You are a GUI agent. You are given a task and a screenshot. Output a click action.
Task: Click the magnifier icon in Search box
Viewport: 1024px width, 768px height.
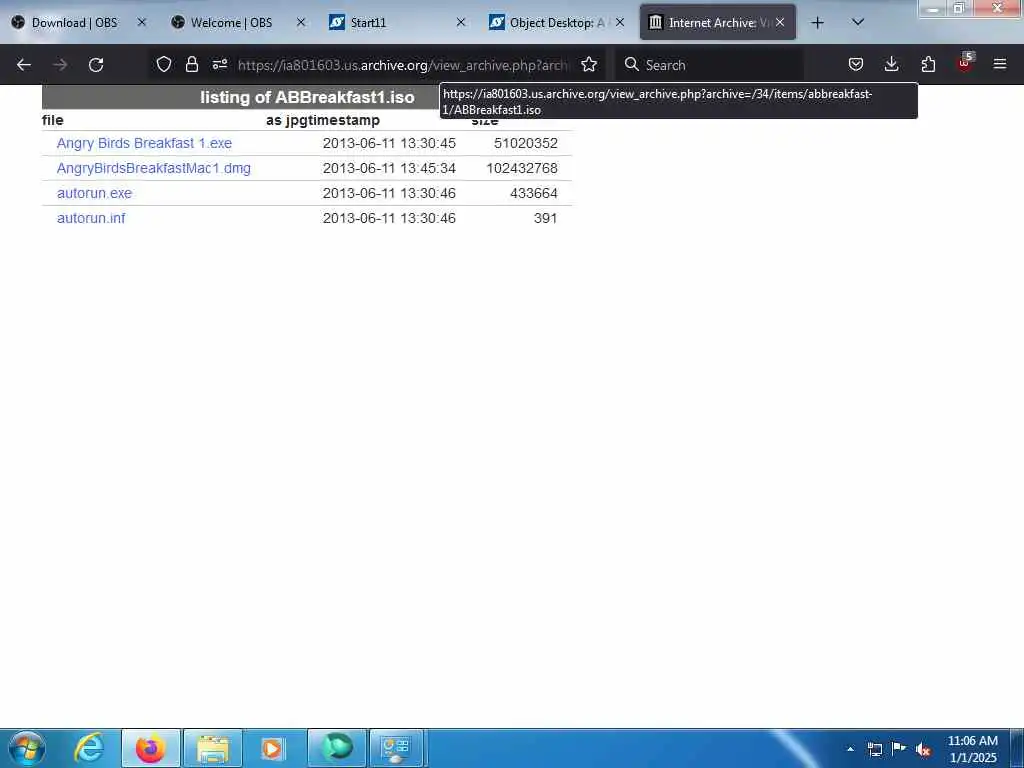632,64
